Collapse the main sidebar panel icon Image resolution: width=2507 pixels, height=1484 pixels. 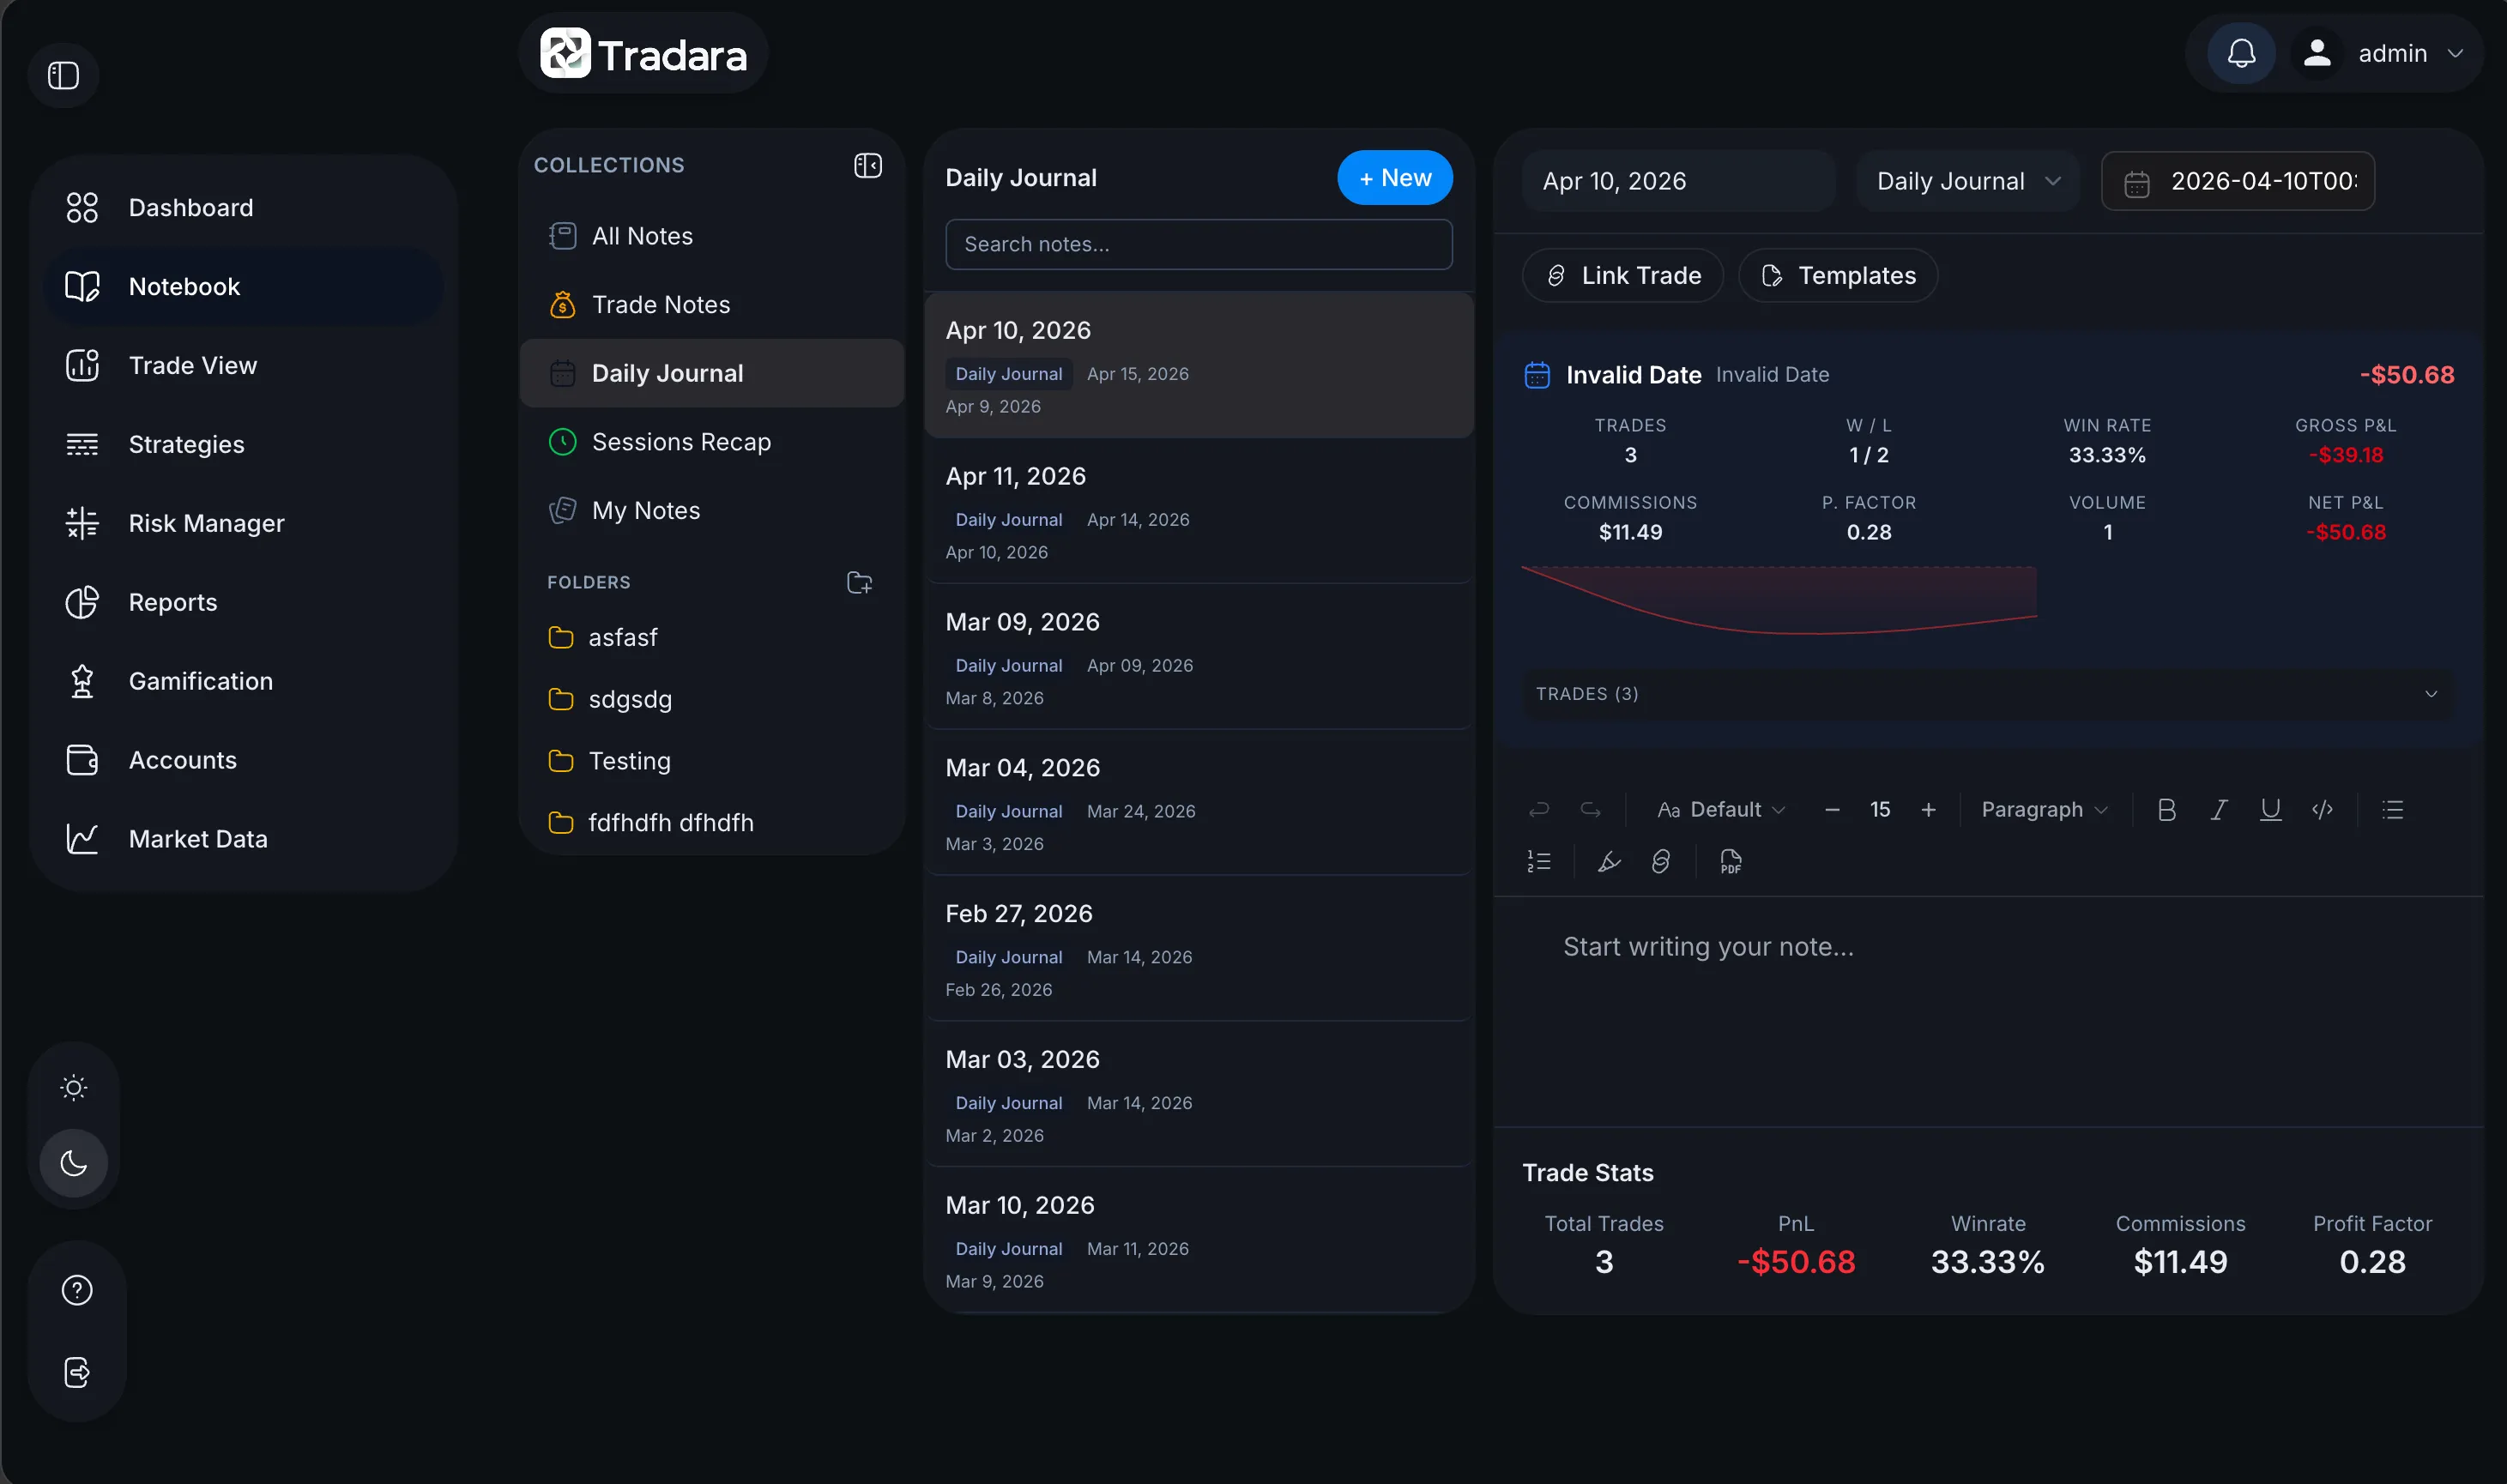(x=64, y=76)
